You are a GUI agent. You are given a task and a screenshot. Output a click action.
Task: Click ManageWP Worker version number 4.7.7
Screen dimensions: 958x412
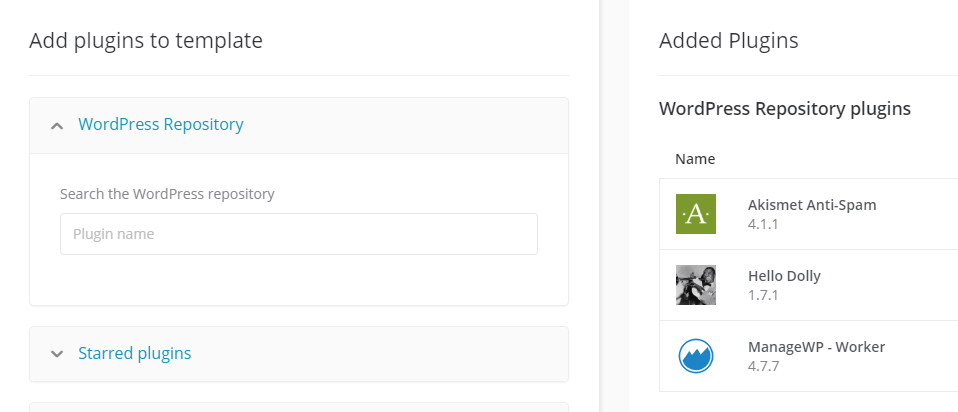(x=763, y=366)
